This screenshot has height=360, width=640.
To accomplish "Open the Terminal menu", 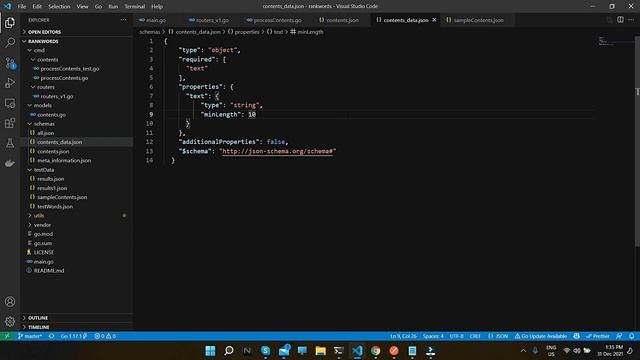I will tap(135, 6).
